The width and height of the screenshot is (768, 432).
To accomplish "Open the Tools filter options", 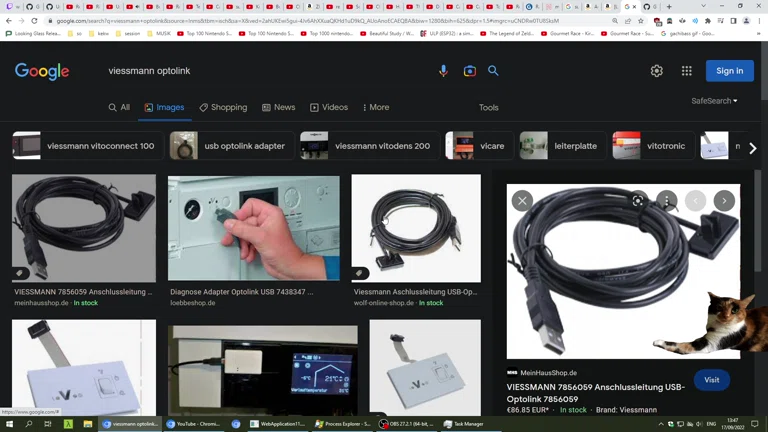I will coord(488,107).
